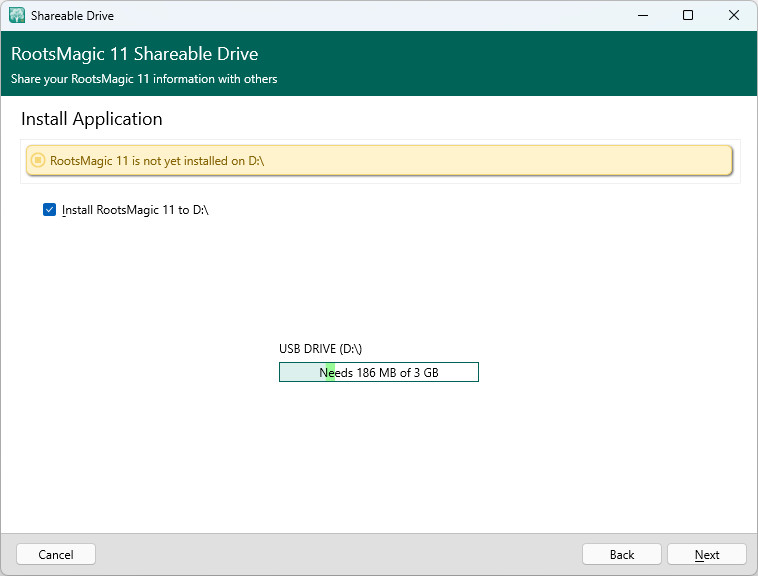
Task: Click the 'Shareable Drive' title bar text
Action: 73,16
